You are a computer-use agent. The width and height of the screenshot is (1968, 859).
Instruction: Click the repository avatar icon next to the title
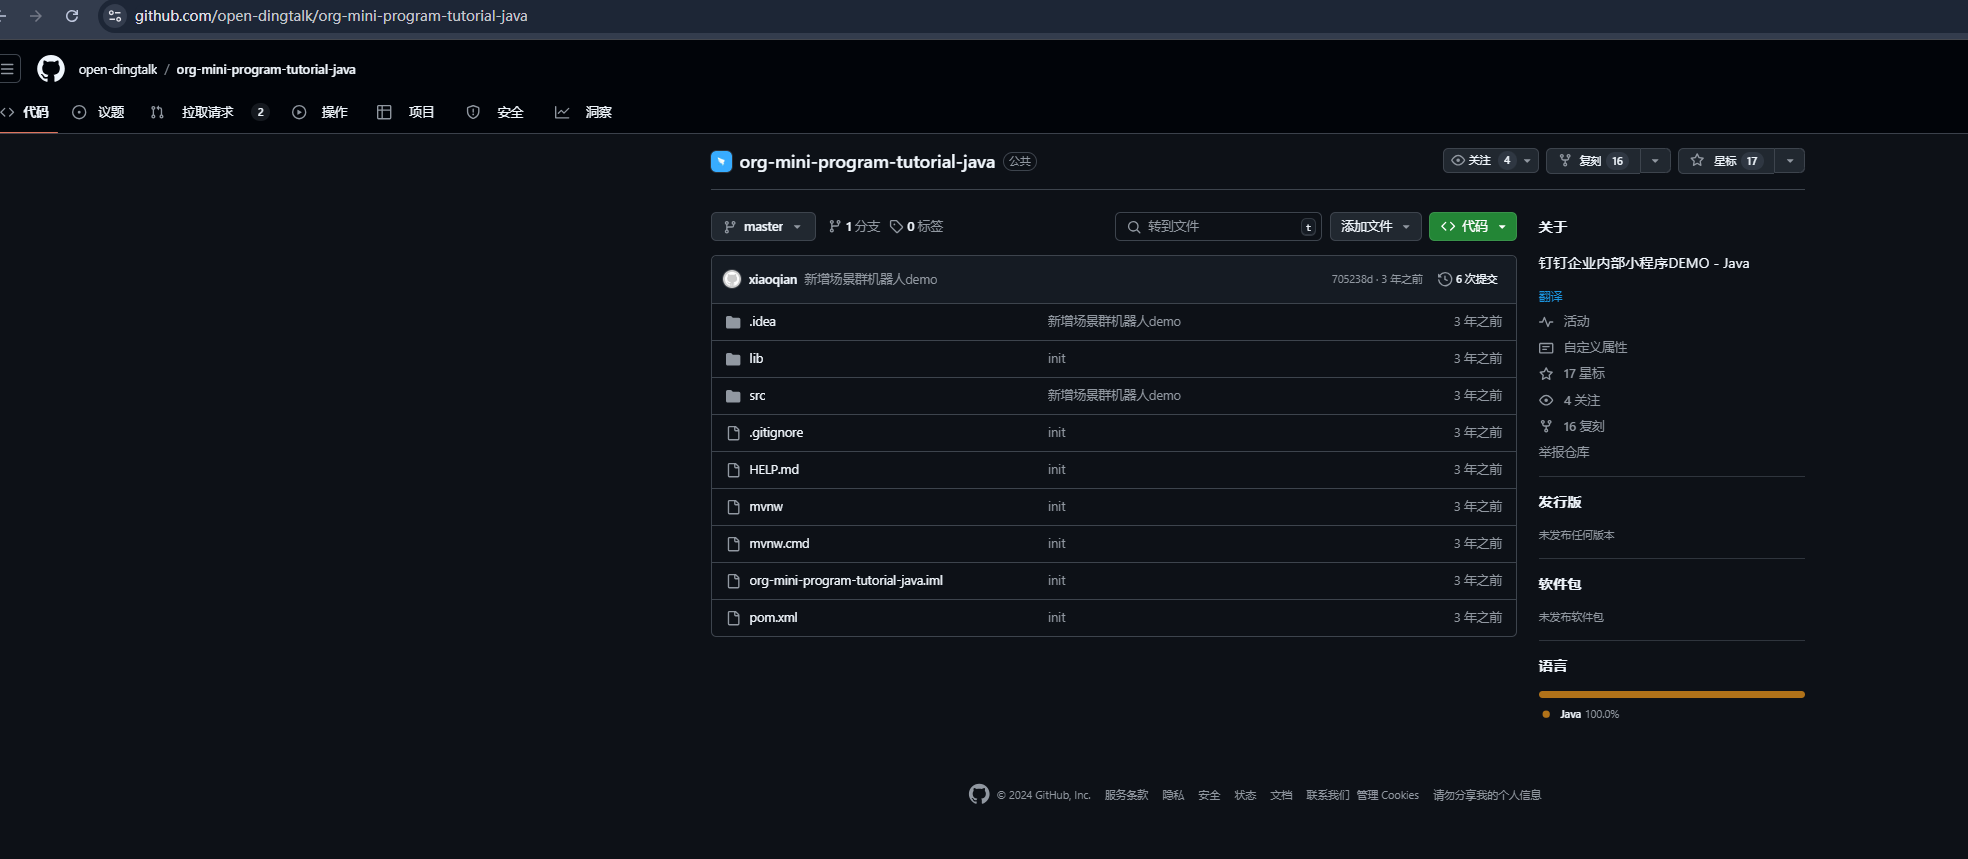tap(721, 161)
